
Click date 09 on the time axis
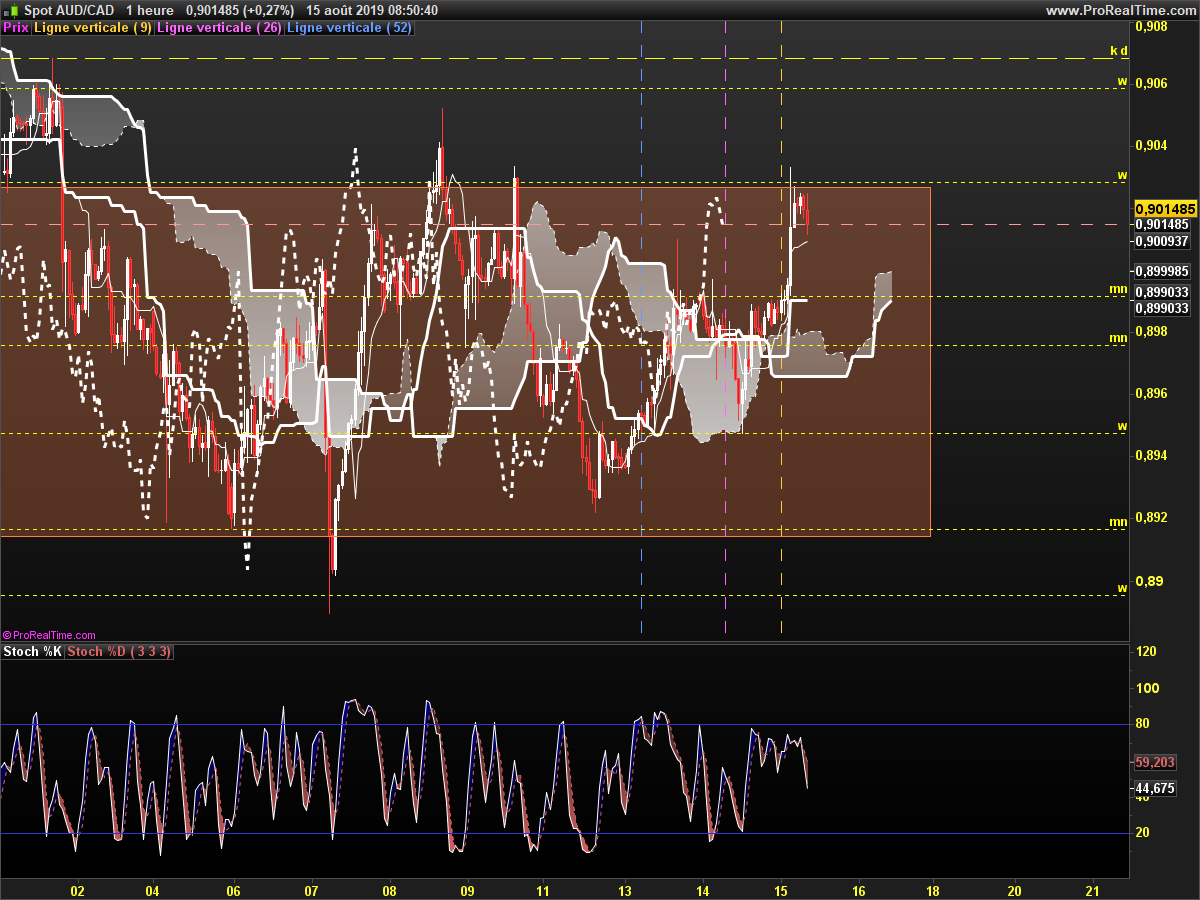coord(466,890)
